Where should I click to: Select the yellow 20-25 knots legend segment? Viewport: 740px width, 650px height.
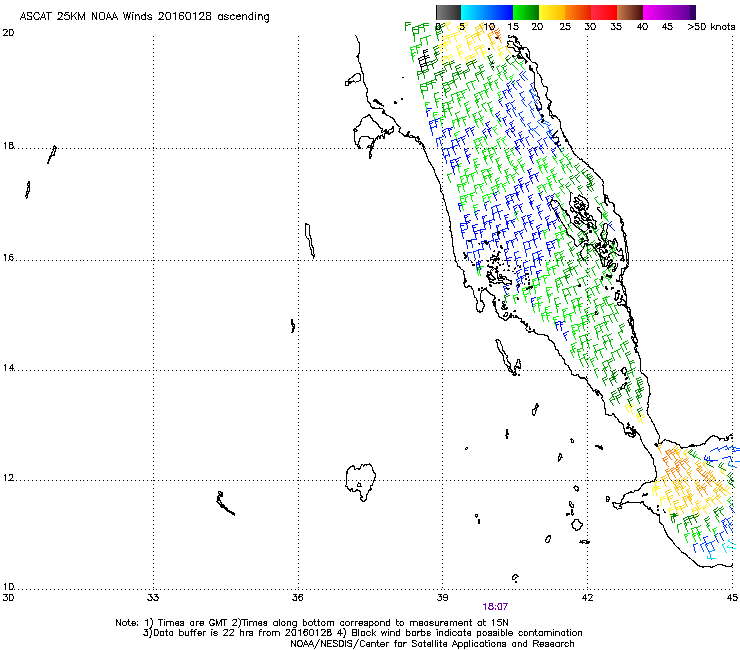click(x=552, y=12)
